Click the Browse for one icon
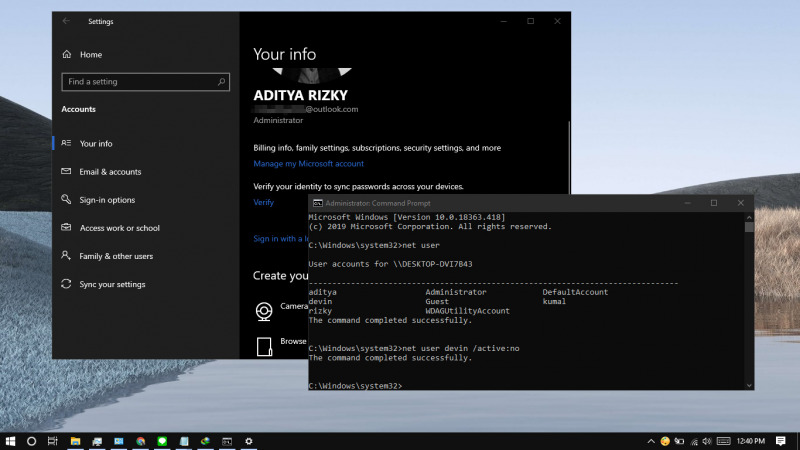This screenshot has width=800, height=450. tap(264, 346)
